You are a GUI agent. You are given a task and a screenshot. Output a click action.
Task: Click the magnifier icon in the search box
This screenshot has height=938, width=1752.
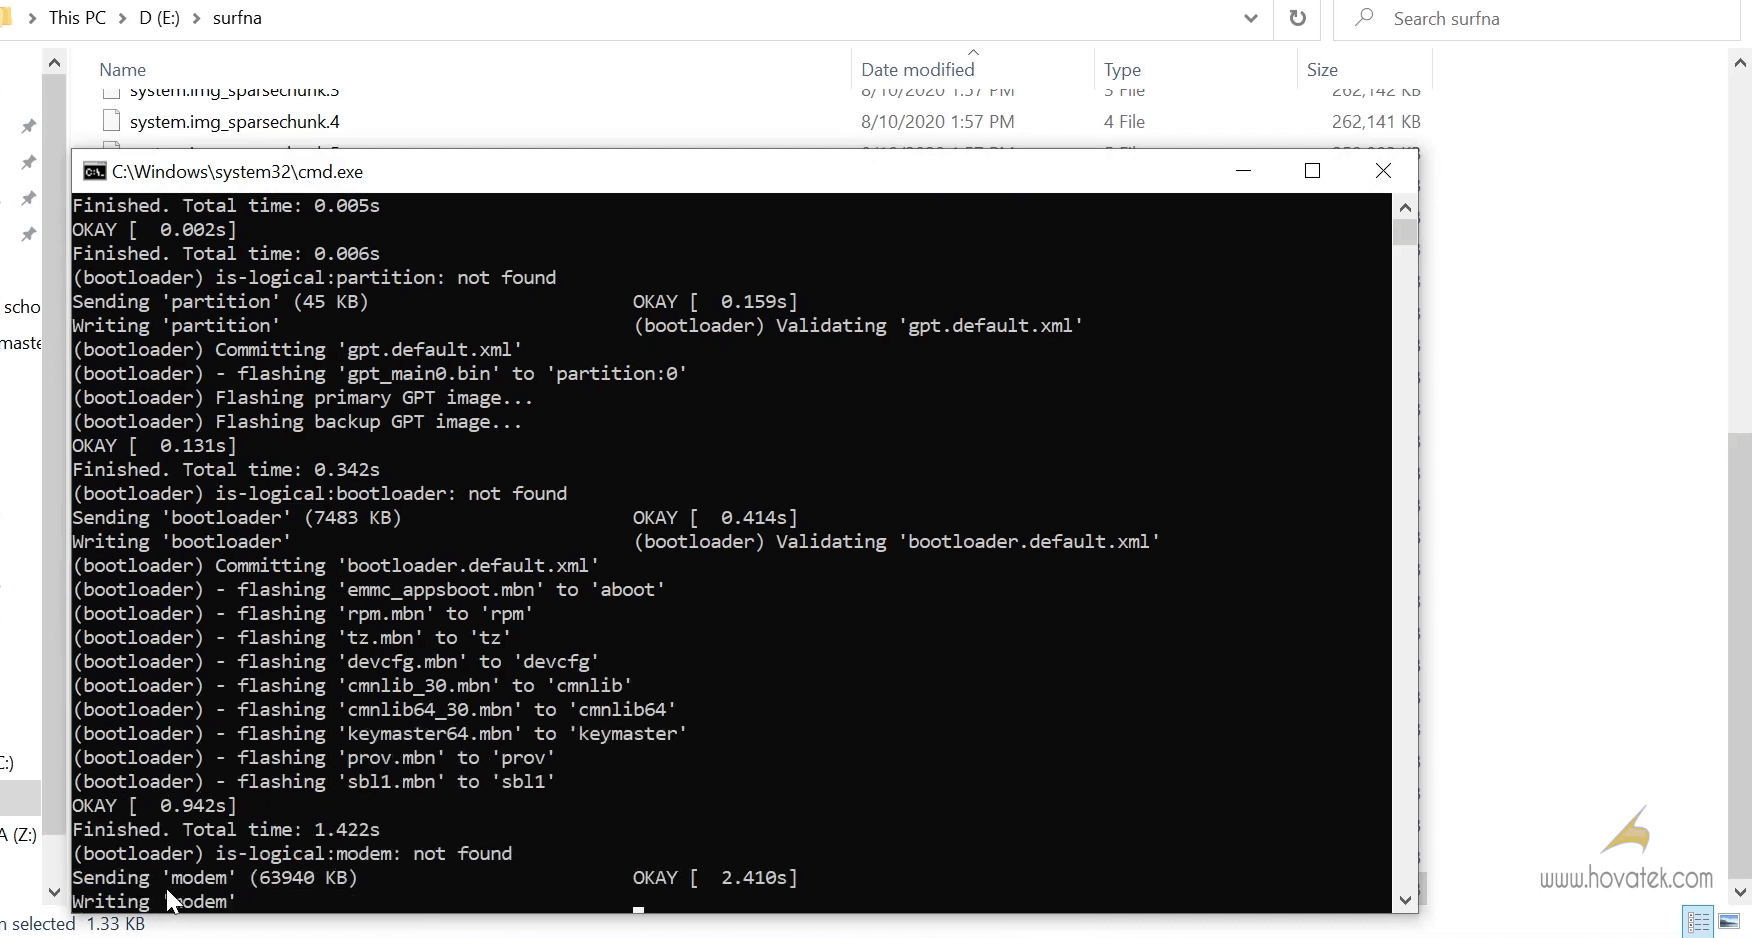tap(1364, 18)
